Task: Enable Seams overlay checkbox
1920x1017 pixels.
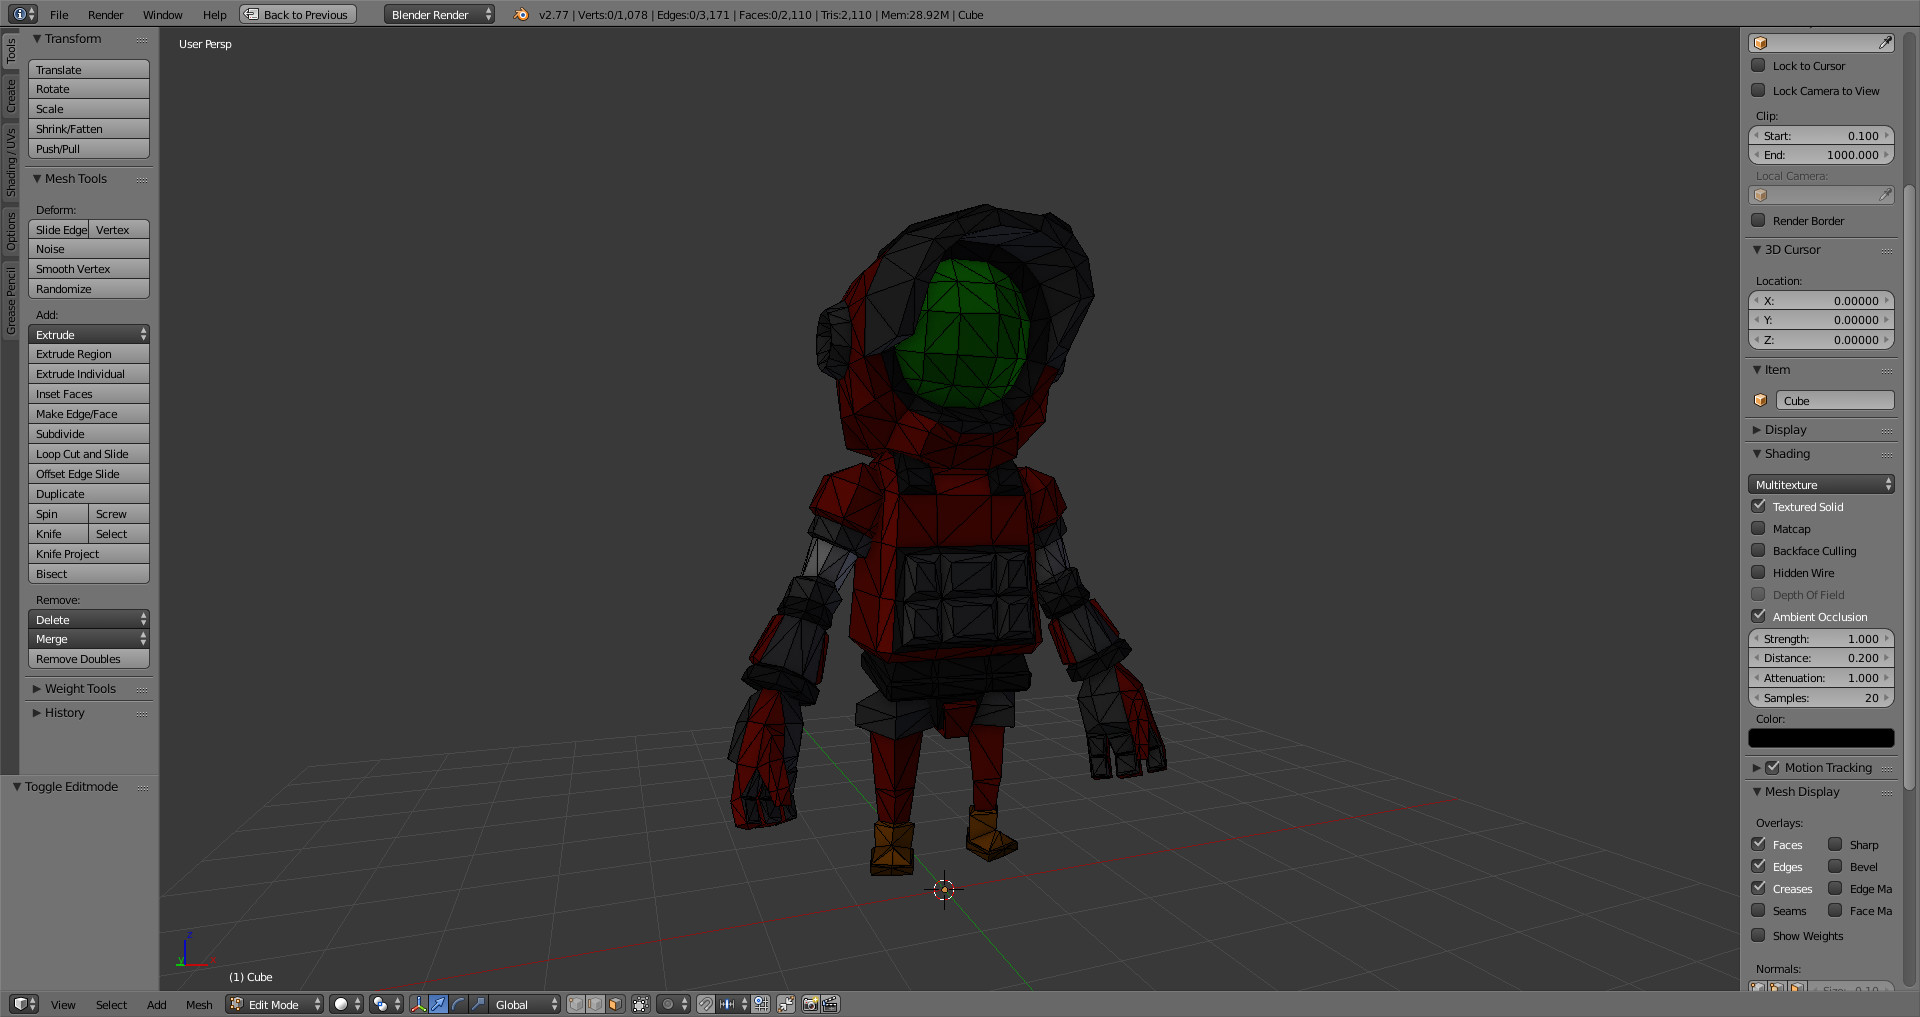Action: pos(1758,910)
